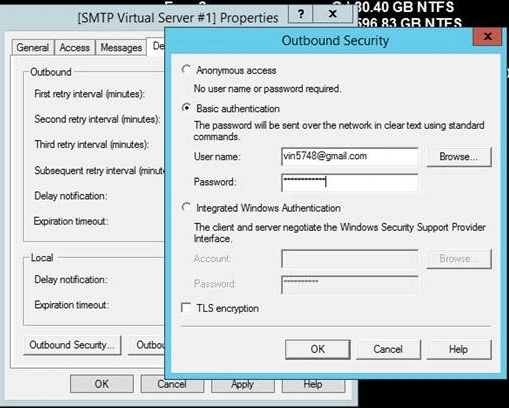Click 'Second retry interval (minutes):' label
The image size is (509, 408).
coord(97,119)
